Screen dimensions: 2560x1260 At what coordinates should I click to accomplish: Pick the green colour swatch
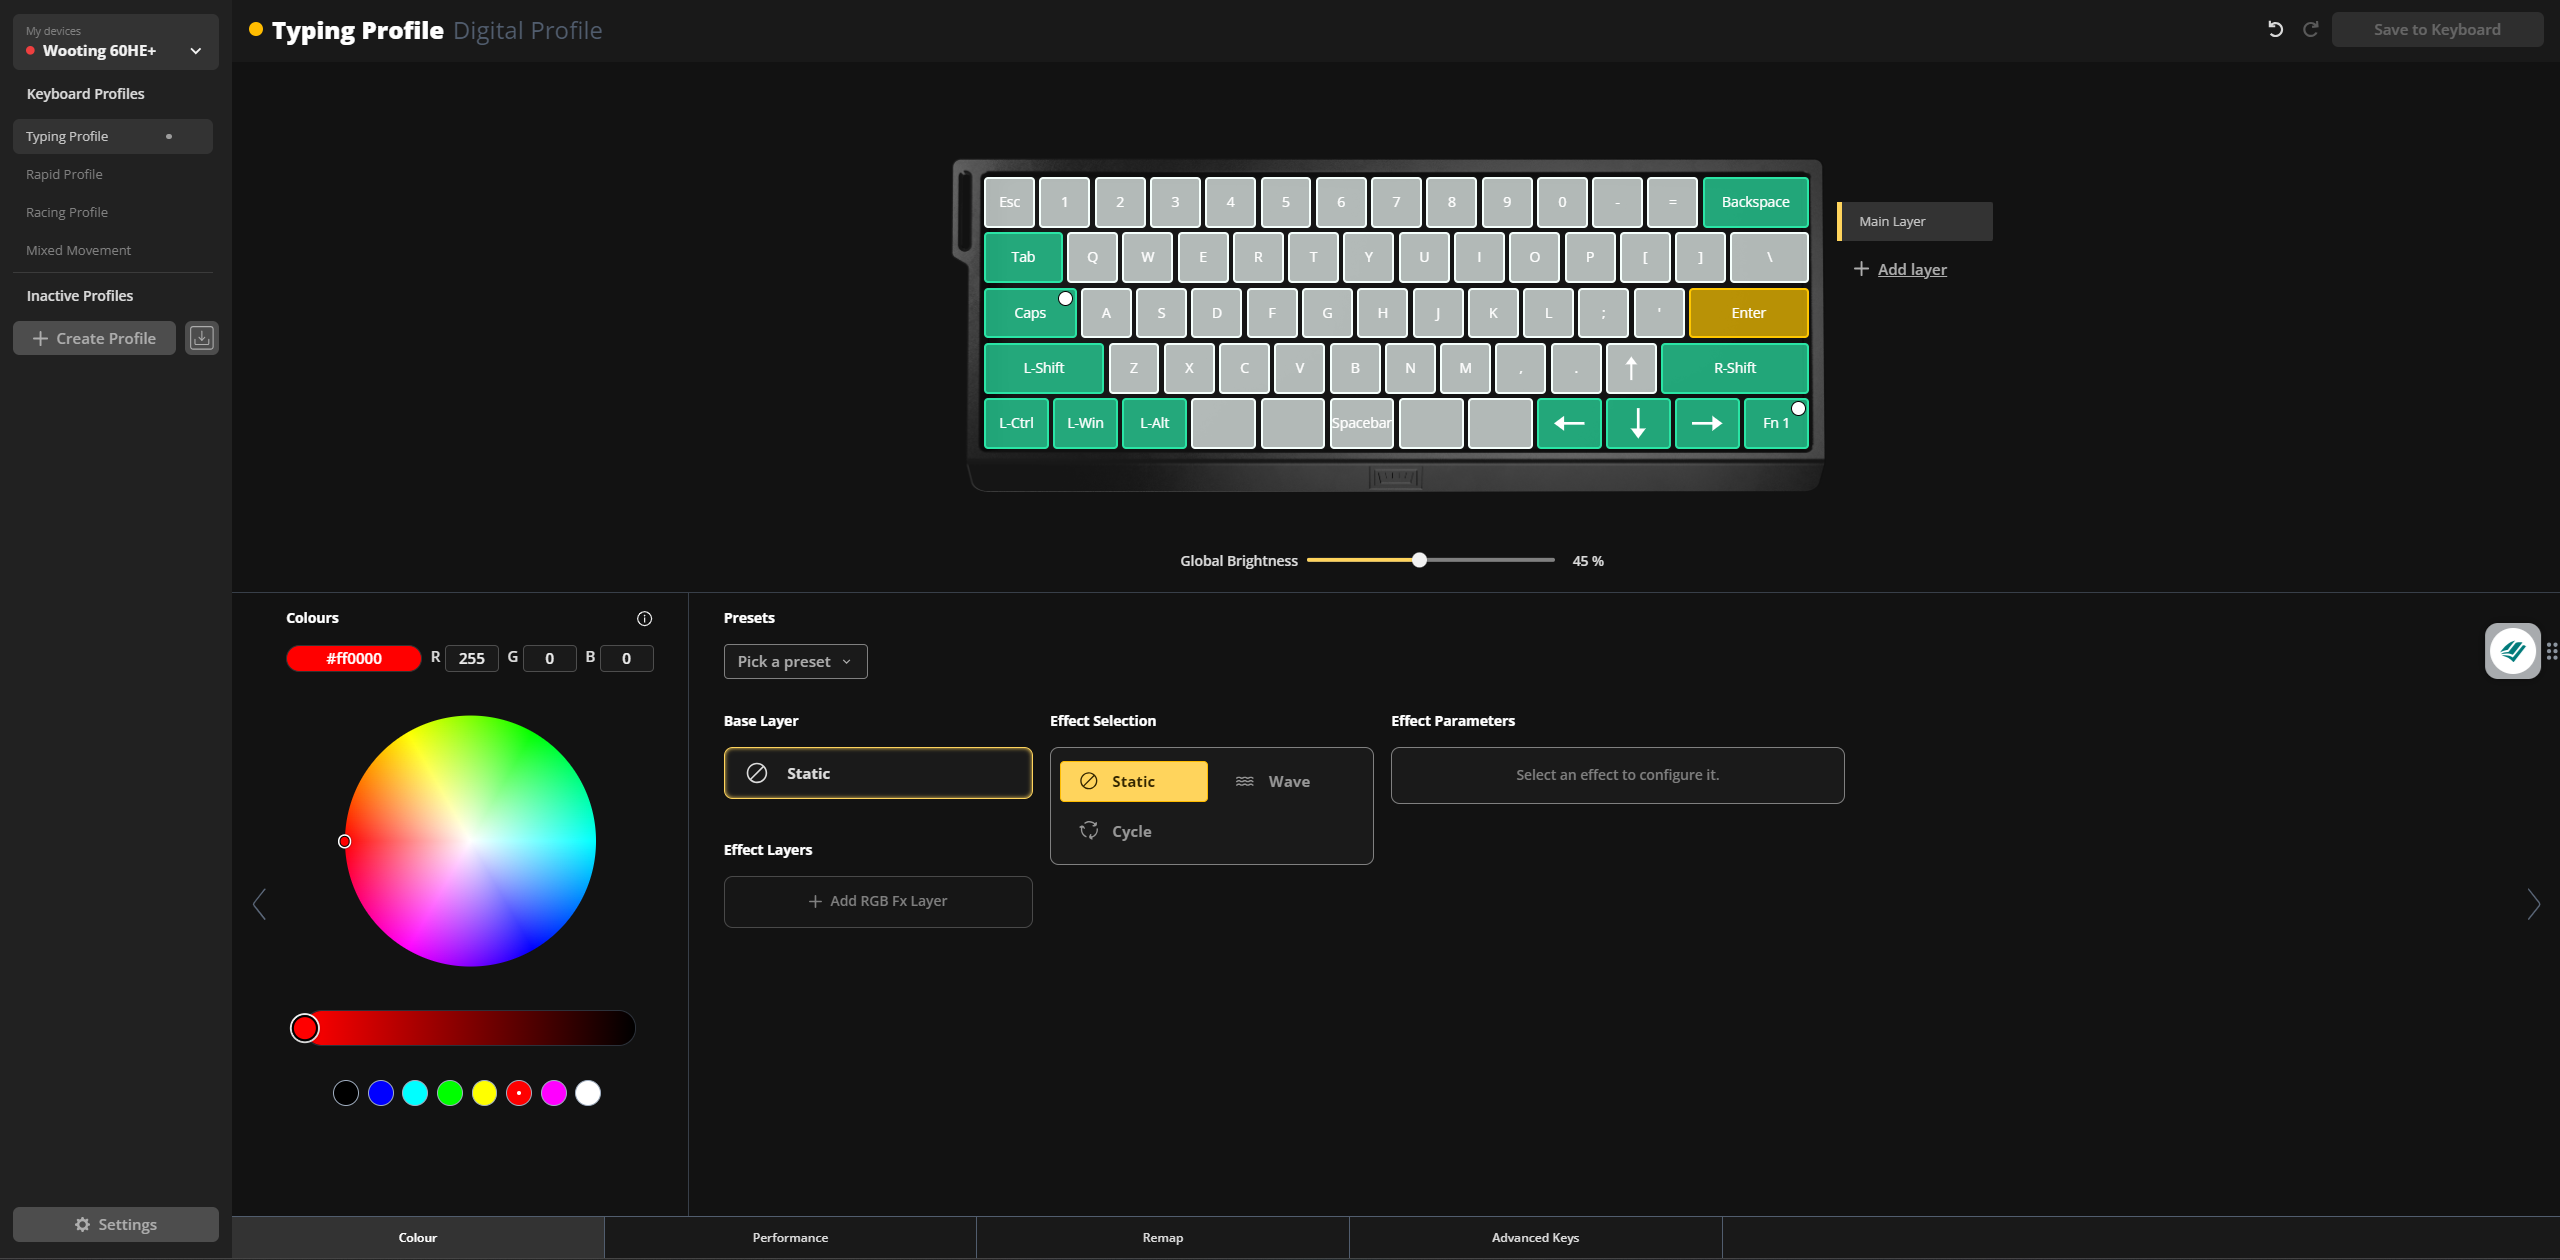450,1093
